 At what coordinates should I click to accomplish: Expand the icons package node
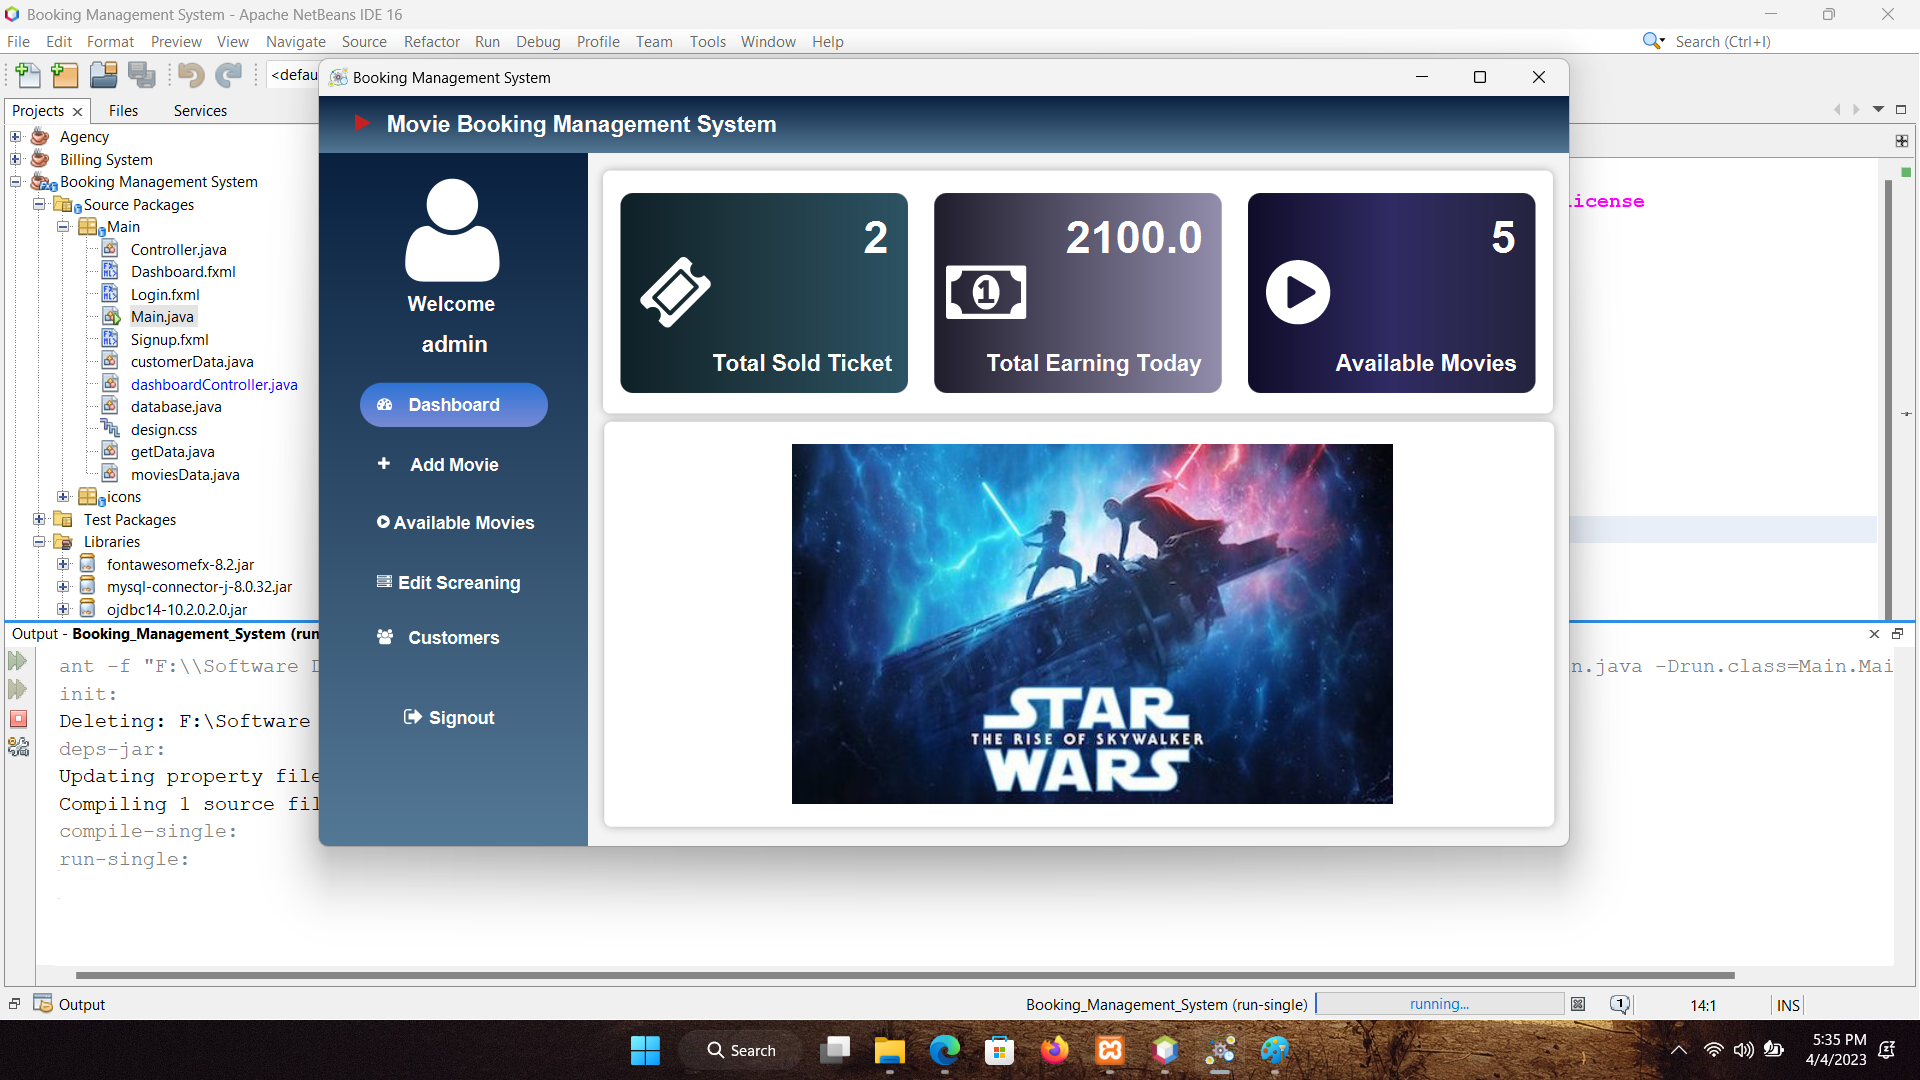63,497
